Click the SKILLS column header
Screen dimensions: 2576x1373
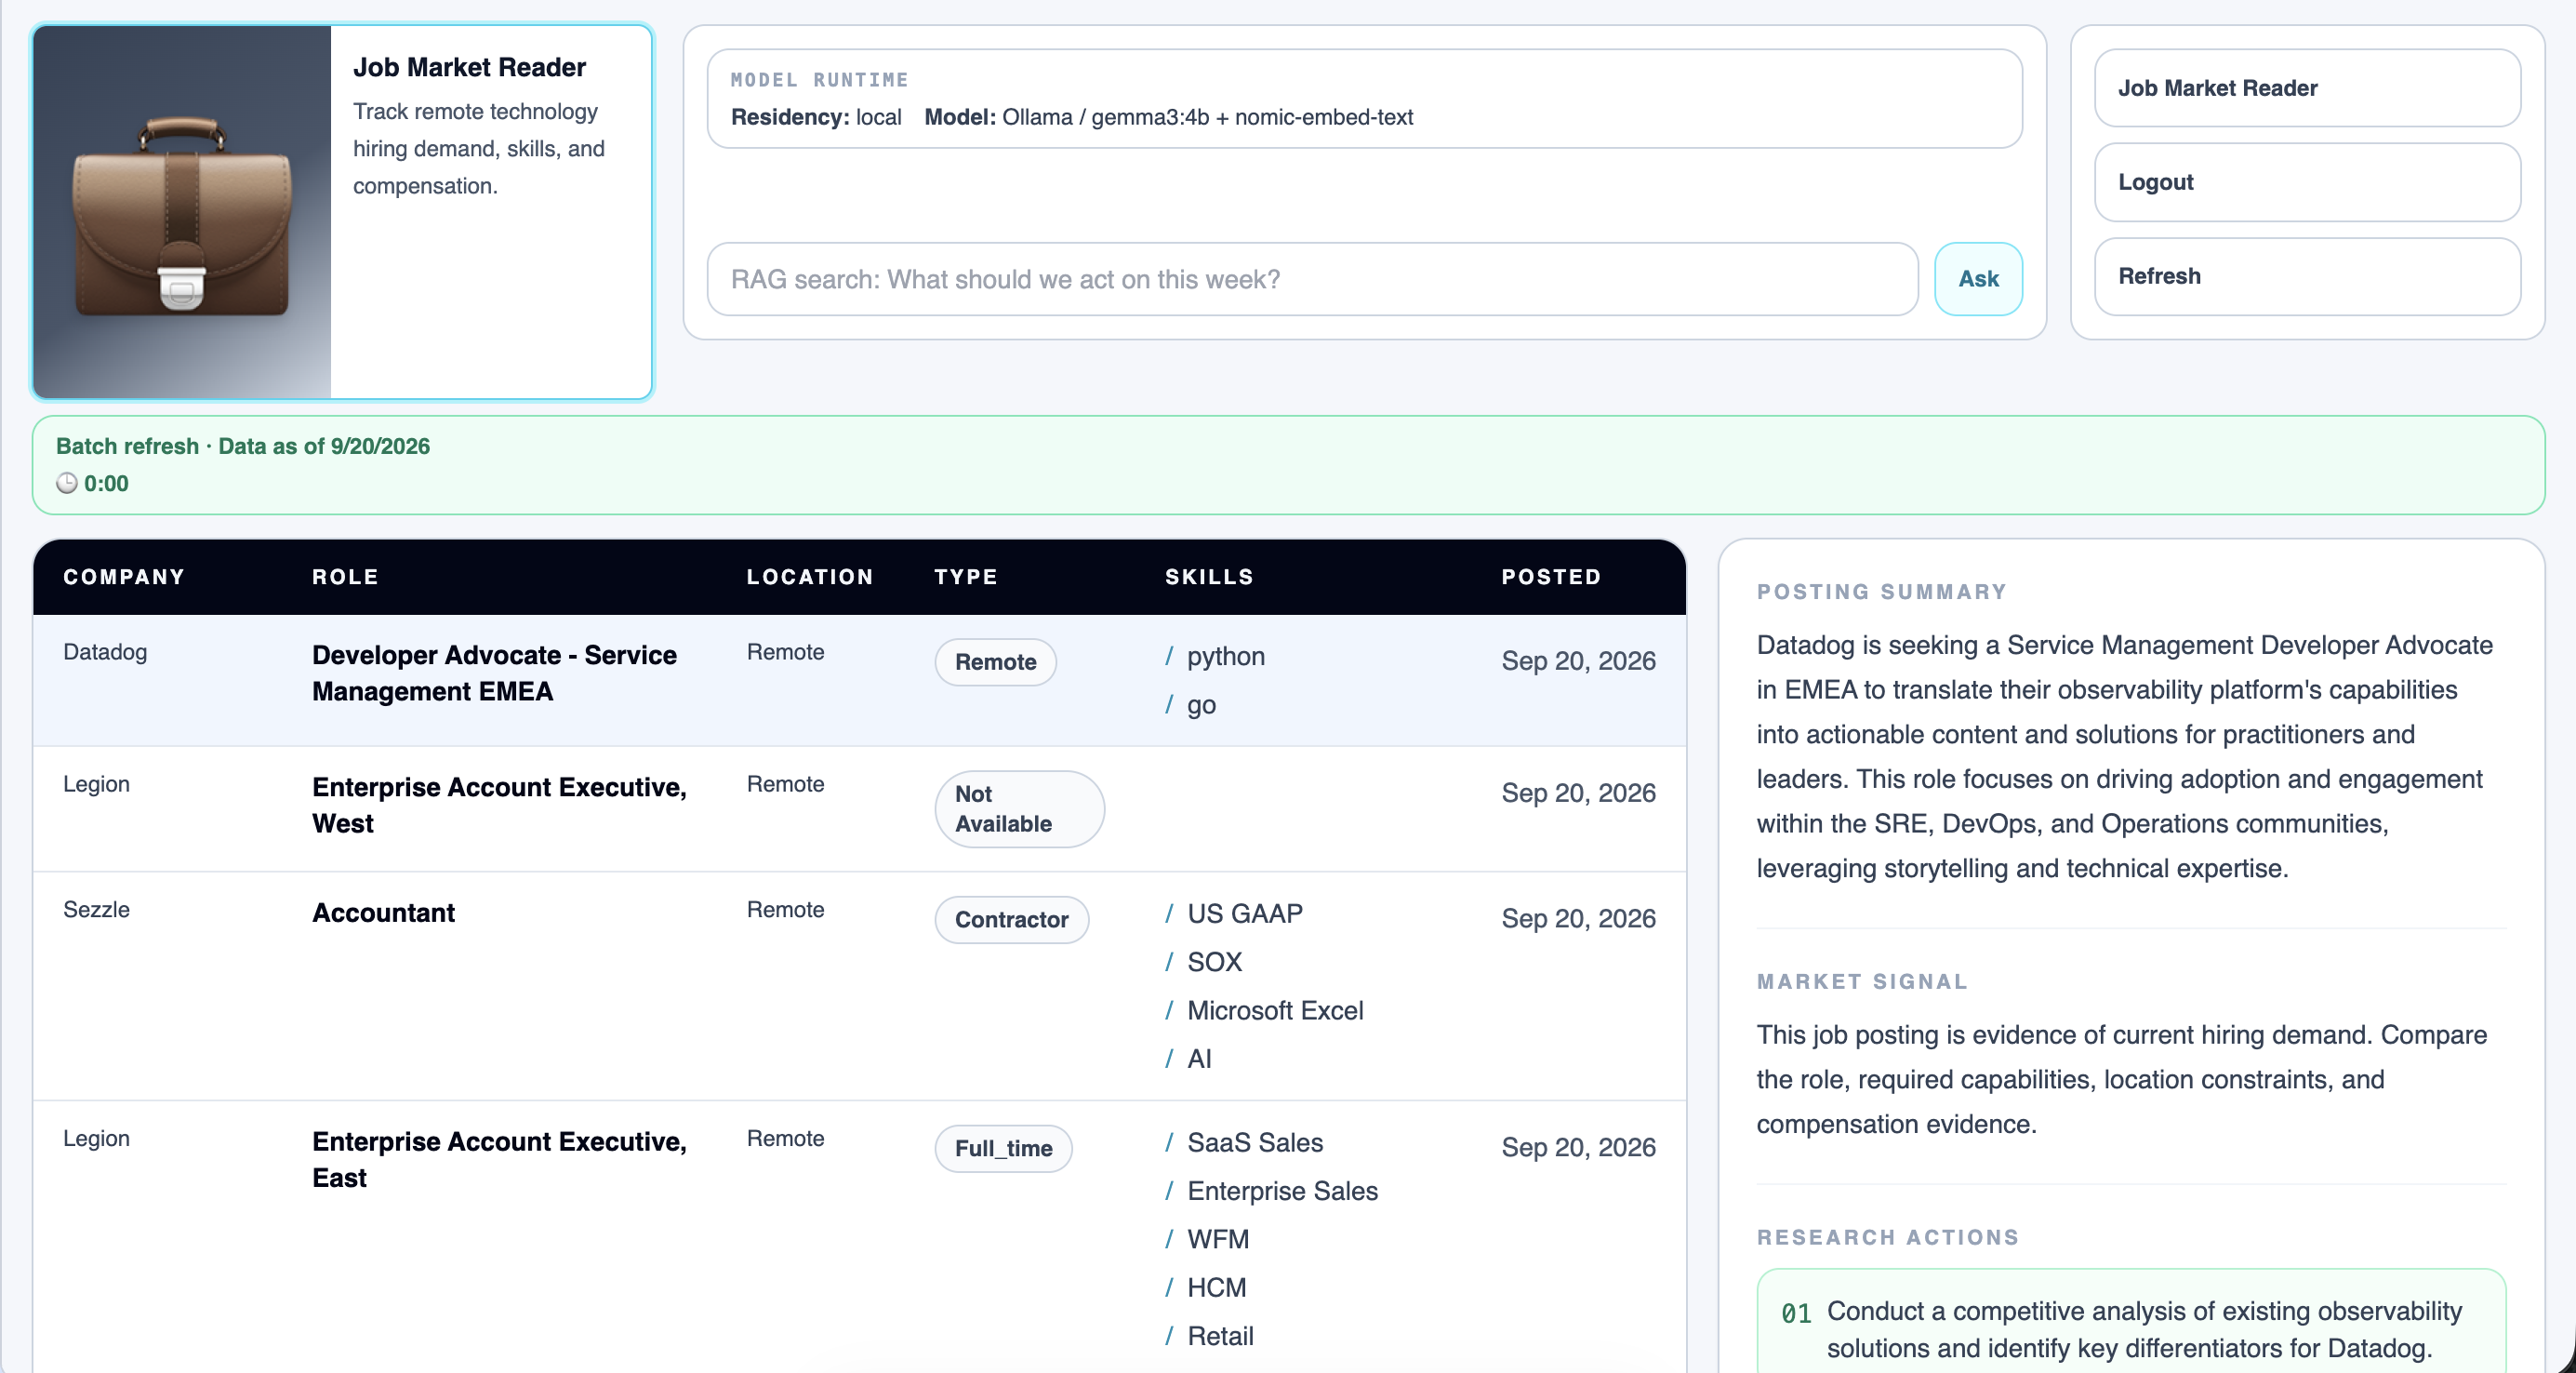(x=1209, y=577)
